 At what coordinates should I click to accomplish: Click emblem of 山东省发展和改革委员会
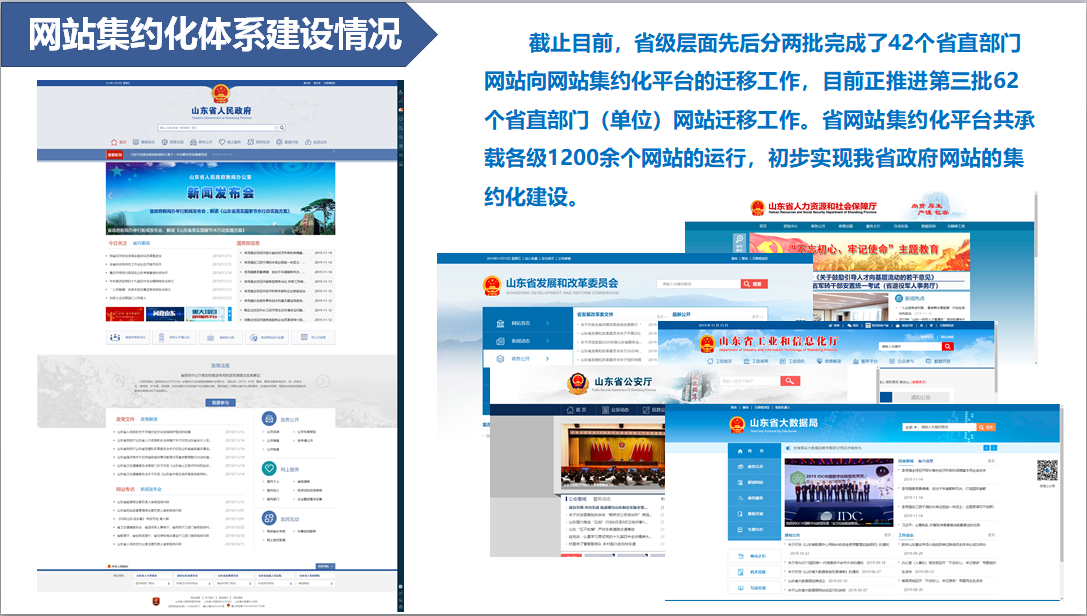[492, 285]
